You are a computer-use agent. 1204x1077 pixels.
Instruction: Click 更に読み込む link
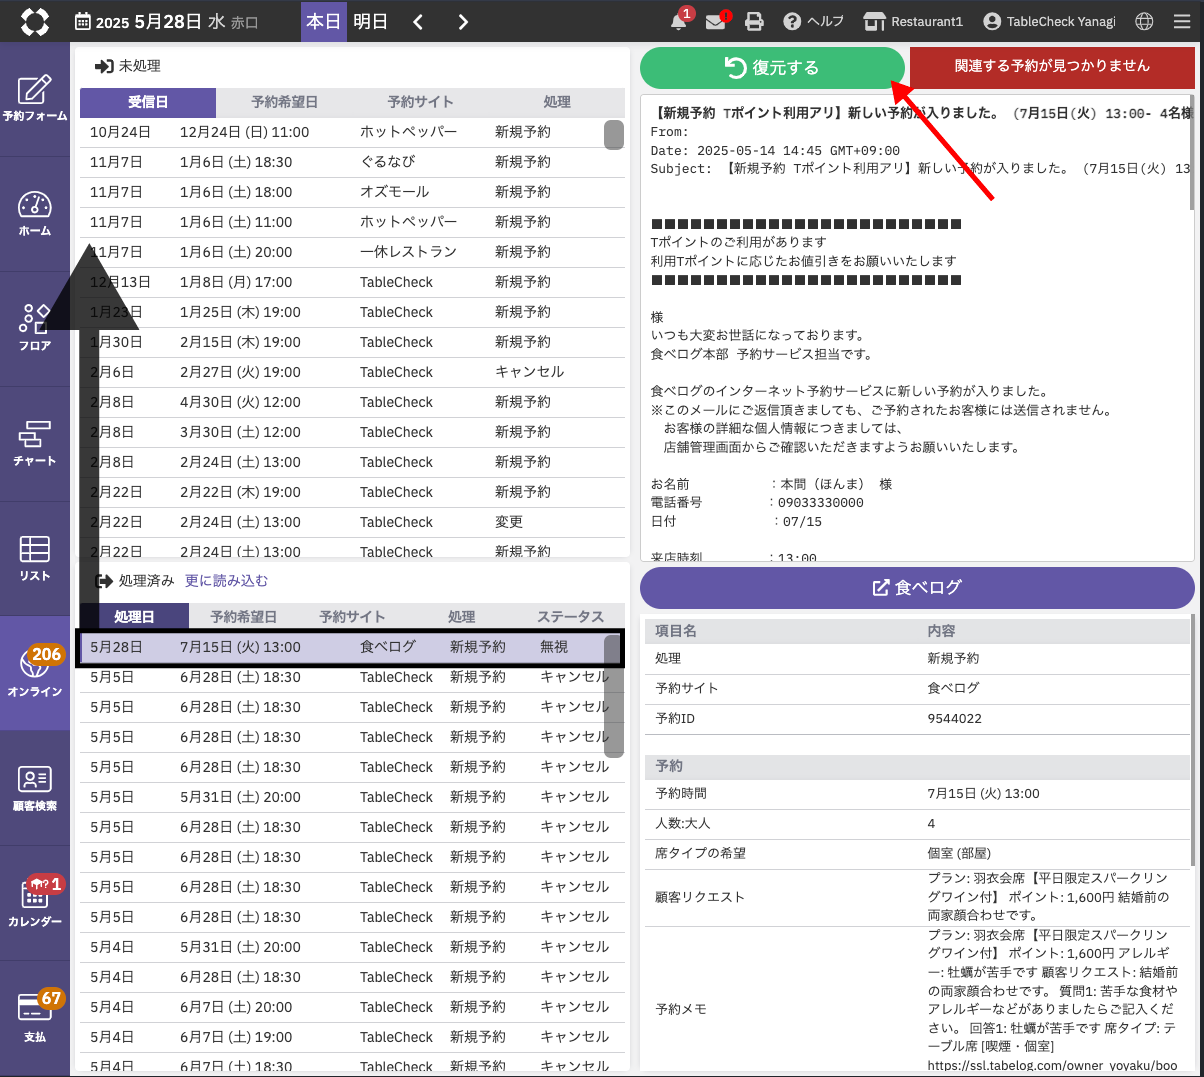coord(226,581)
